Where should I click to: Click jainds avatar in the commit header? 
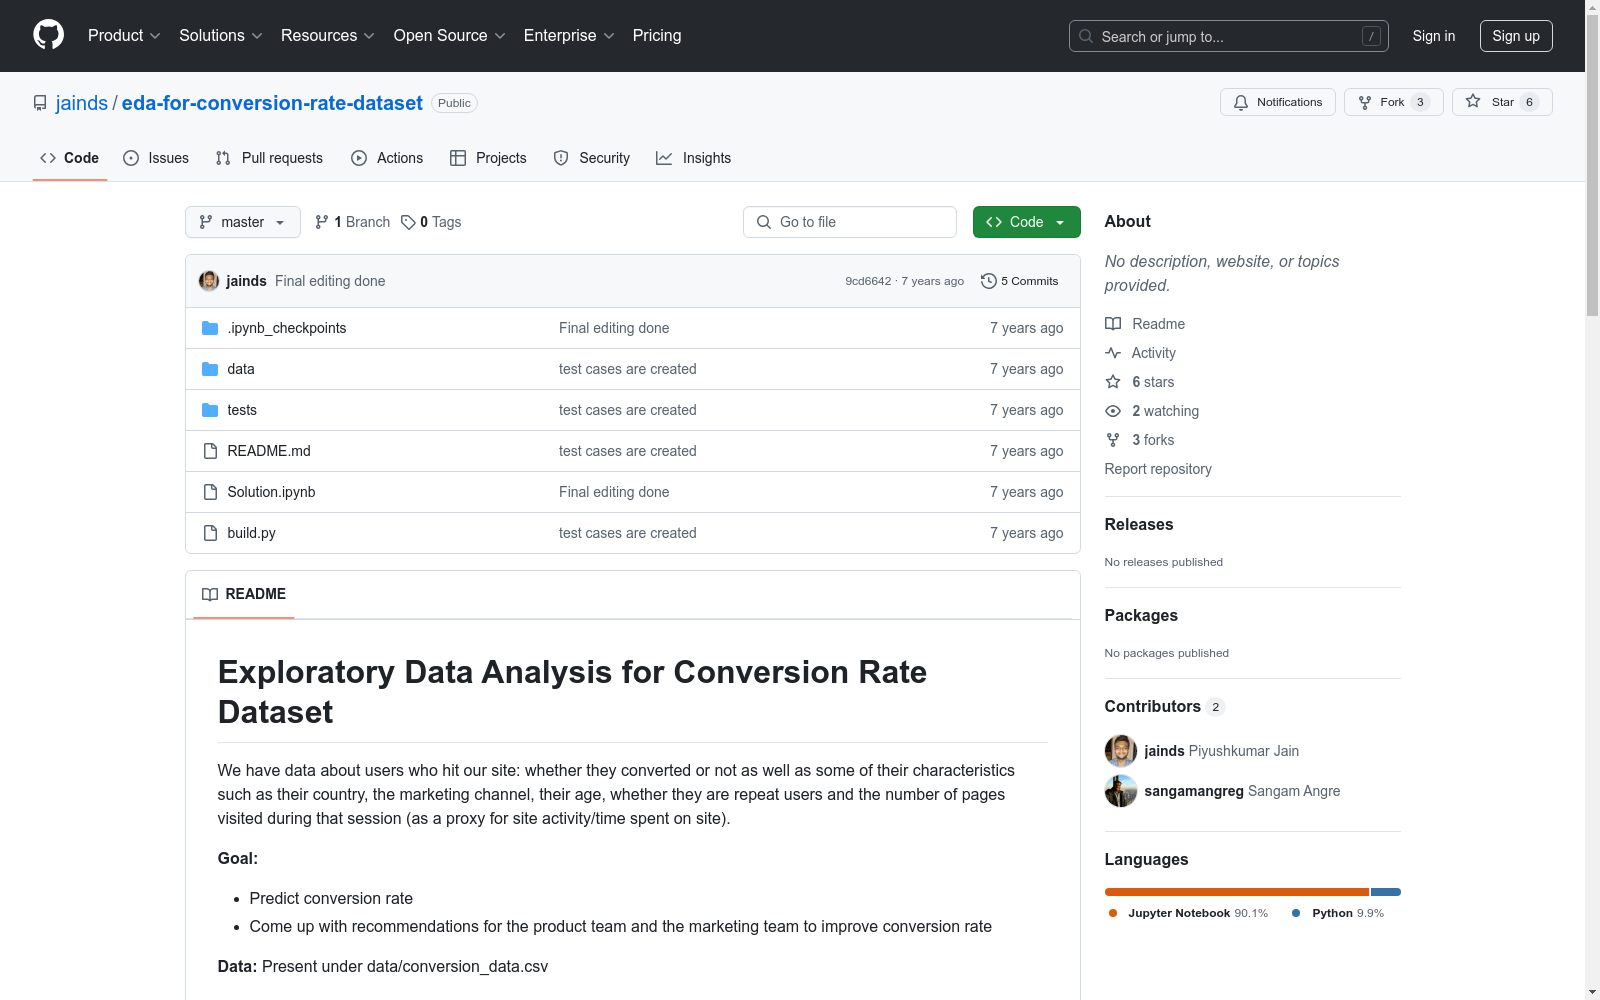point(209,281)
